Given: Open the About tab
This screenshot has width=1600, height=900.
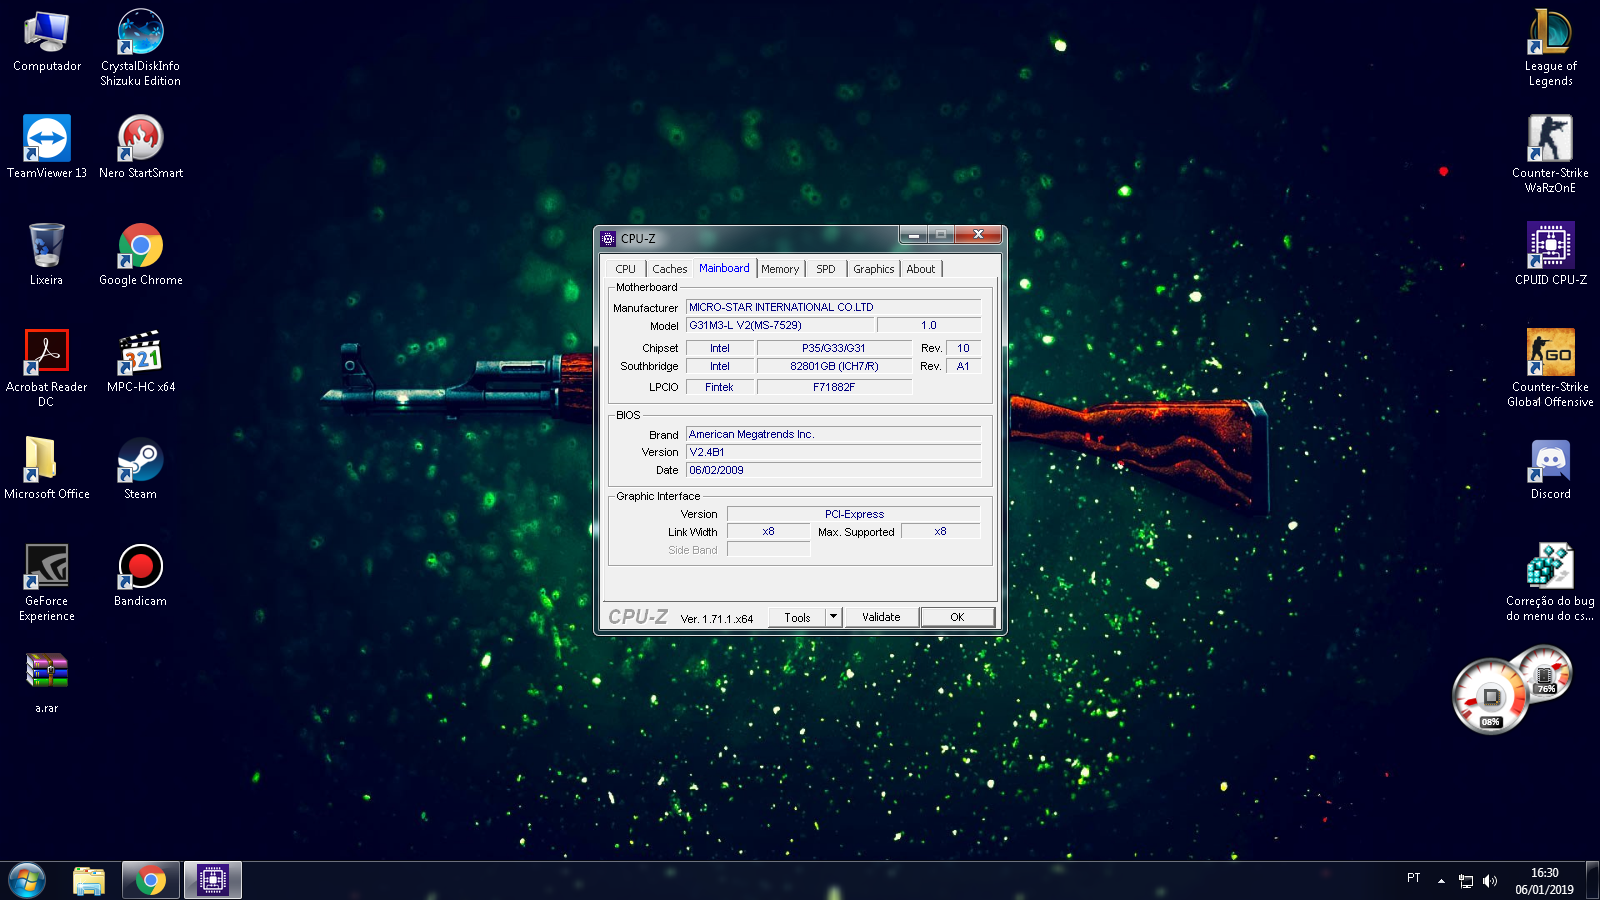Looking at the screenshot, I should 921,269.
